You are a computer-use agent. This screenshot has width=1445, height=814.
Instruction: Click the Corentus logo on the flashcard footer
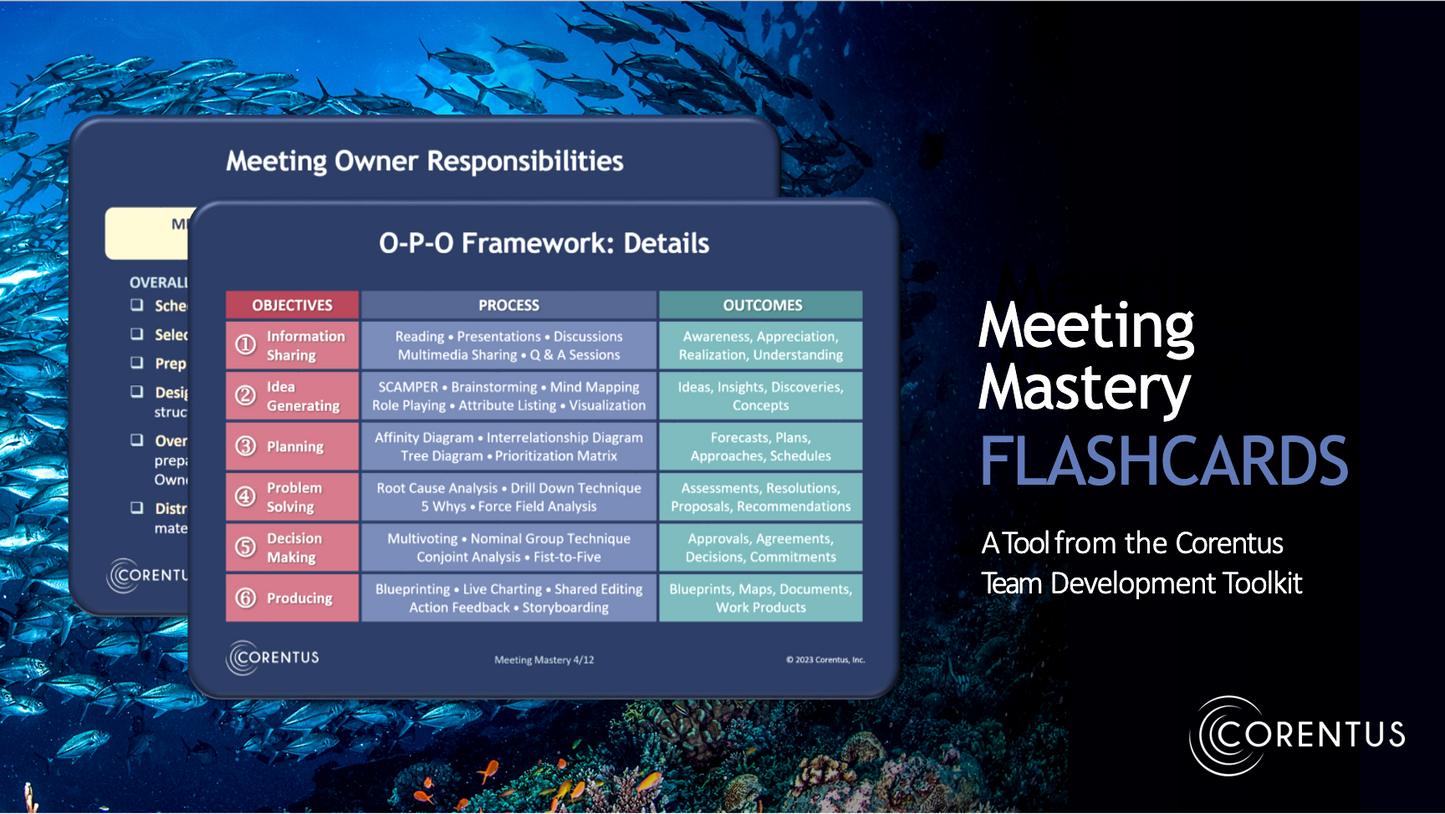pyautogui.click(x=272, y=658)
